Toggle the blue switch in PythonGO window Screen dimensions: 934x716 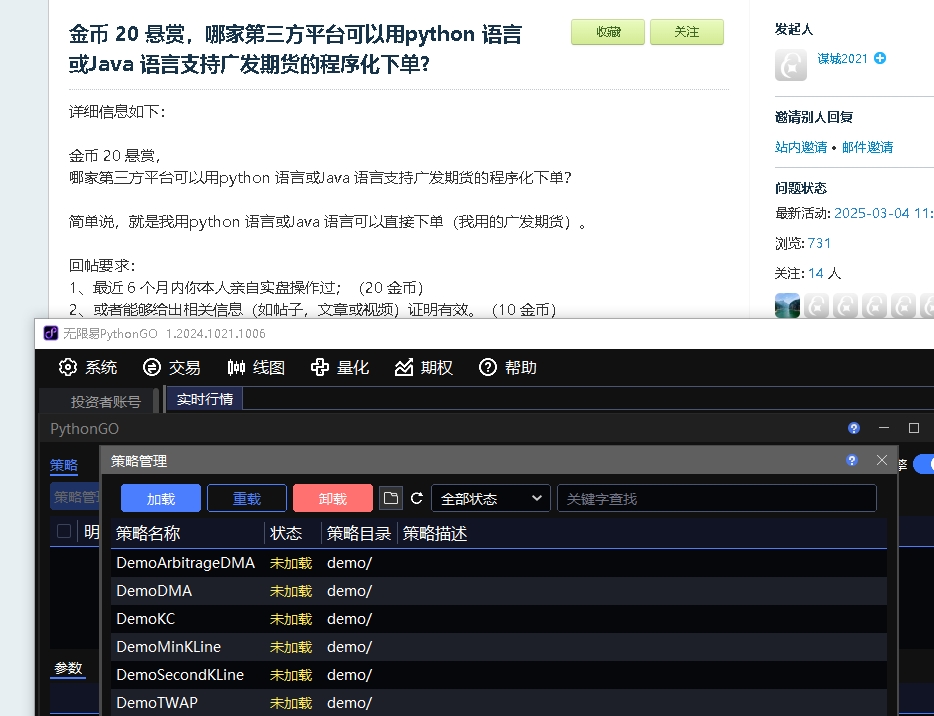(x=923, y=464)
